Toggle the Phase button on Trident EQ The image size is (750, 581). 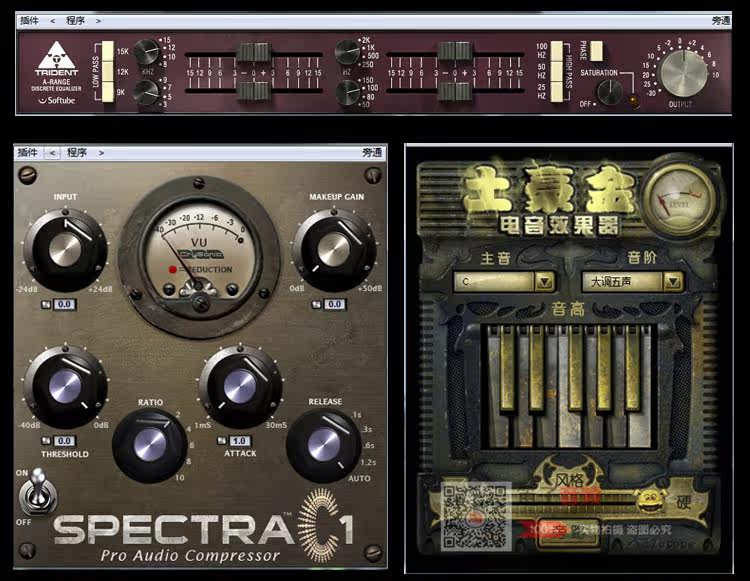click(x=596, y=51)
